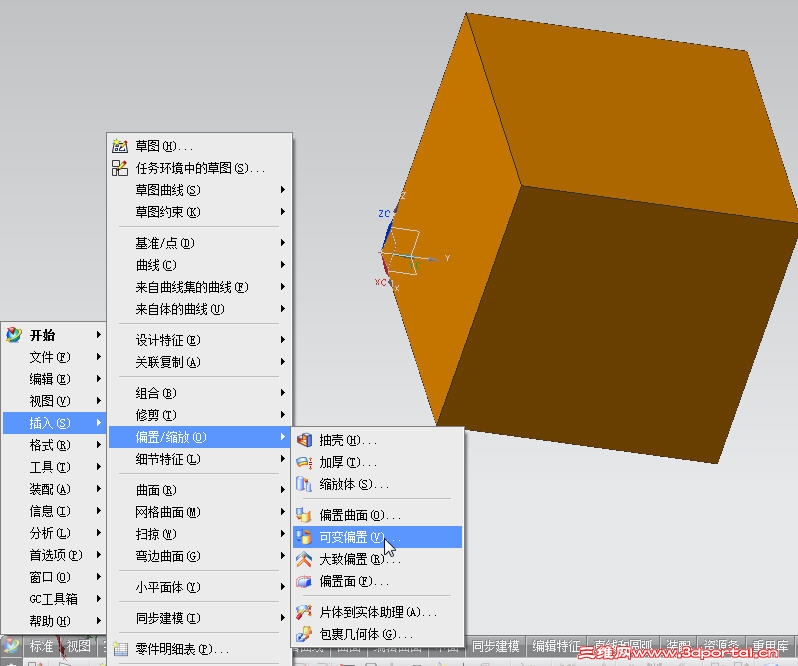Open the 小平面体(Y) submenu

(x=200, y=587)
